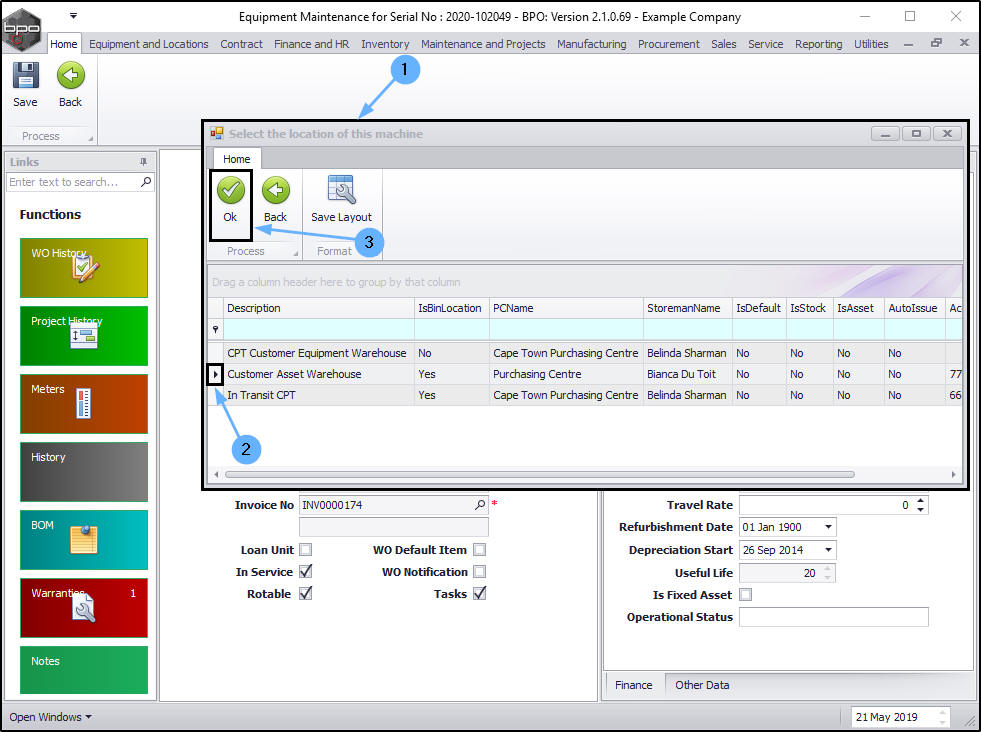Click the horizontal scrollbar in location grid

(x=539, y=474)
